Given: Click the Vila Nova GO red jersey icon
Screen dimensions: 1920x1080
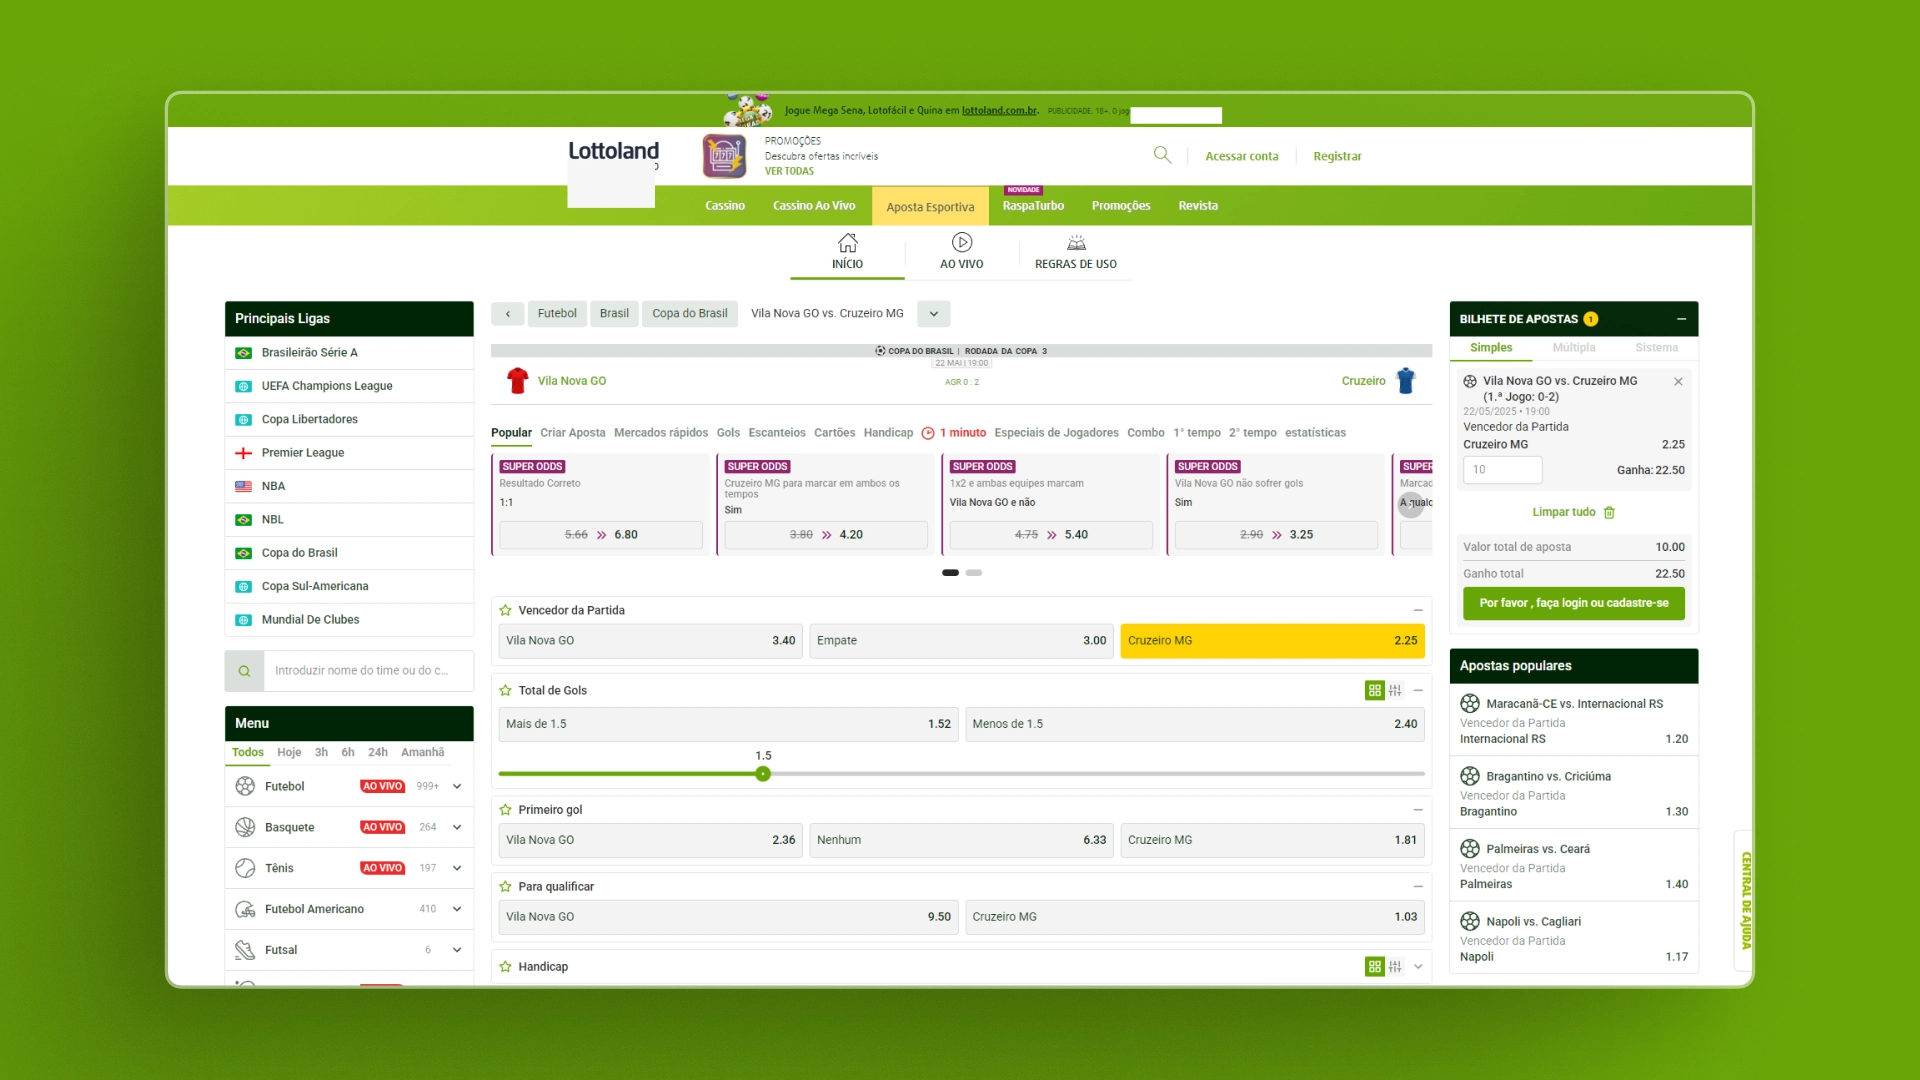Looking at the screenshot, I should [x=517, y=381].
